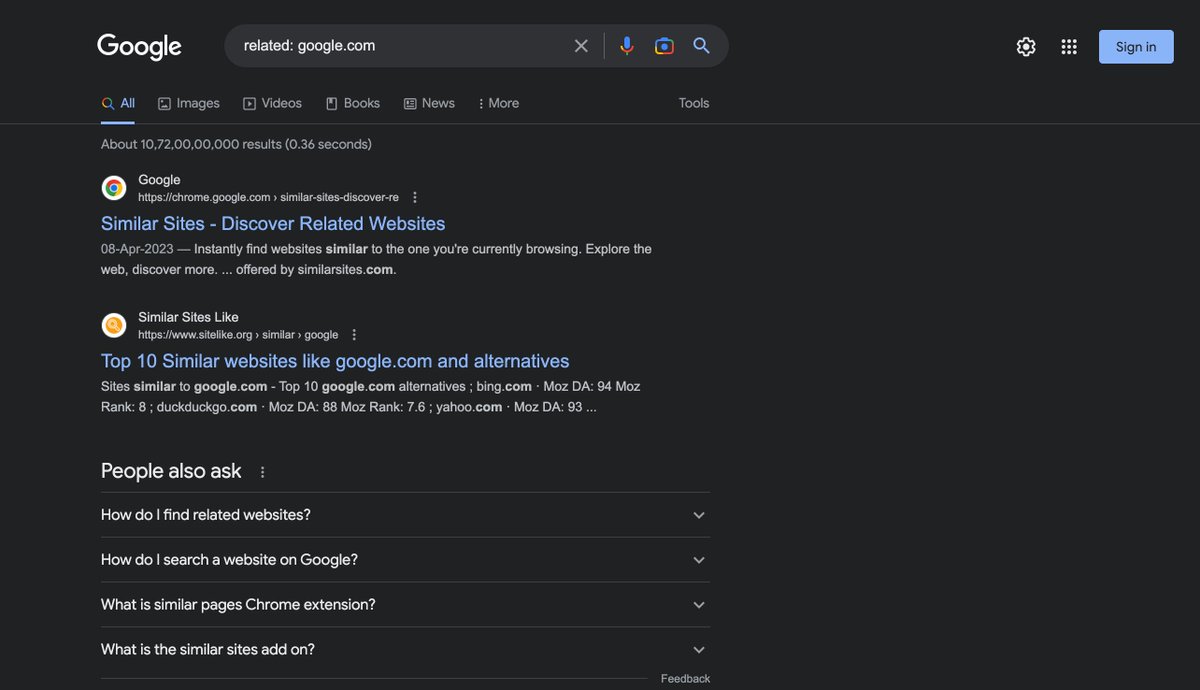
Task: Expand 'What is the similar sites add on?'
Action: [405, 650]
